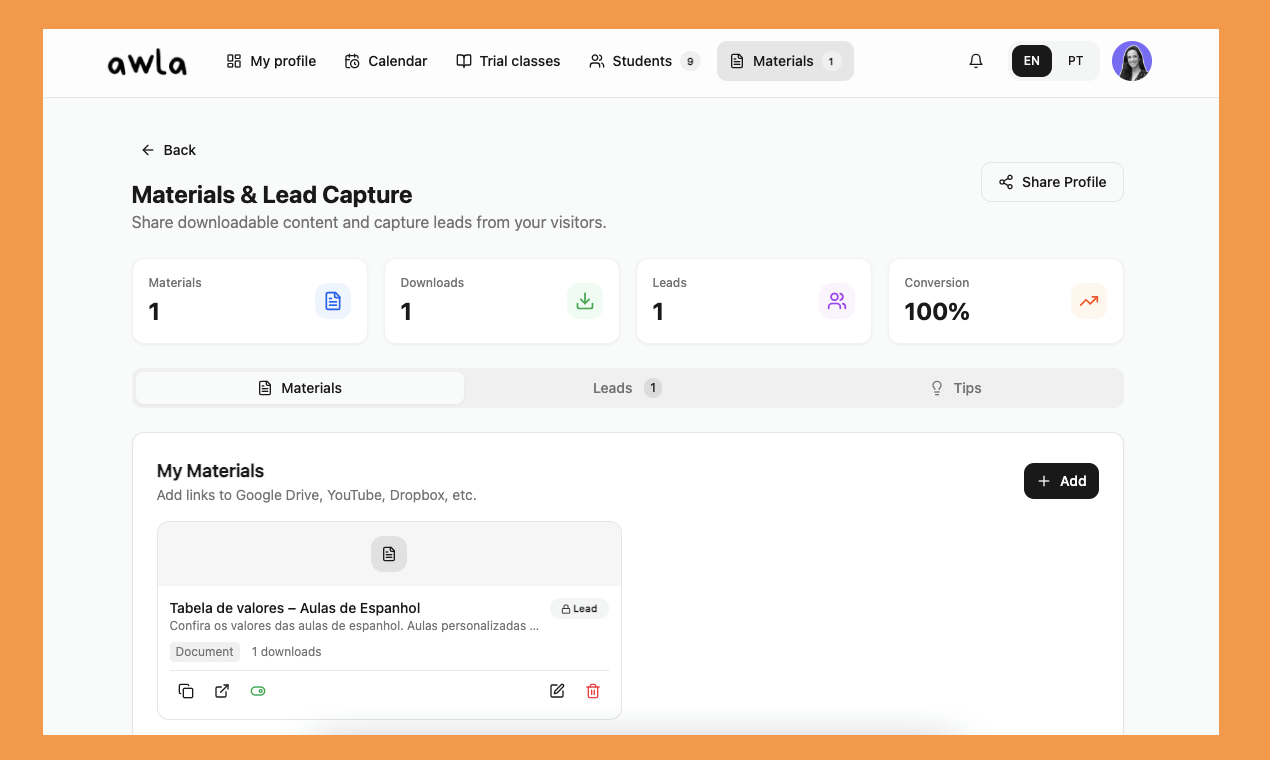Copy the material's share link icon

click(x=186, y=691)
